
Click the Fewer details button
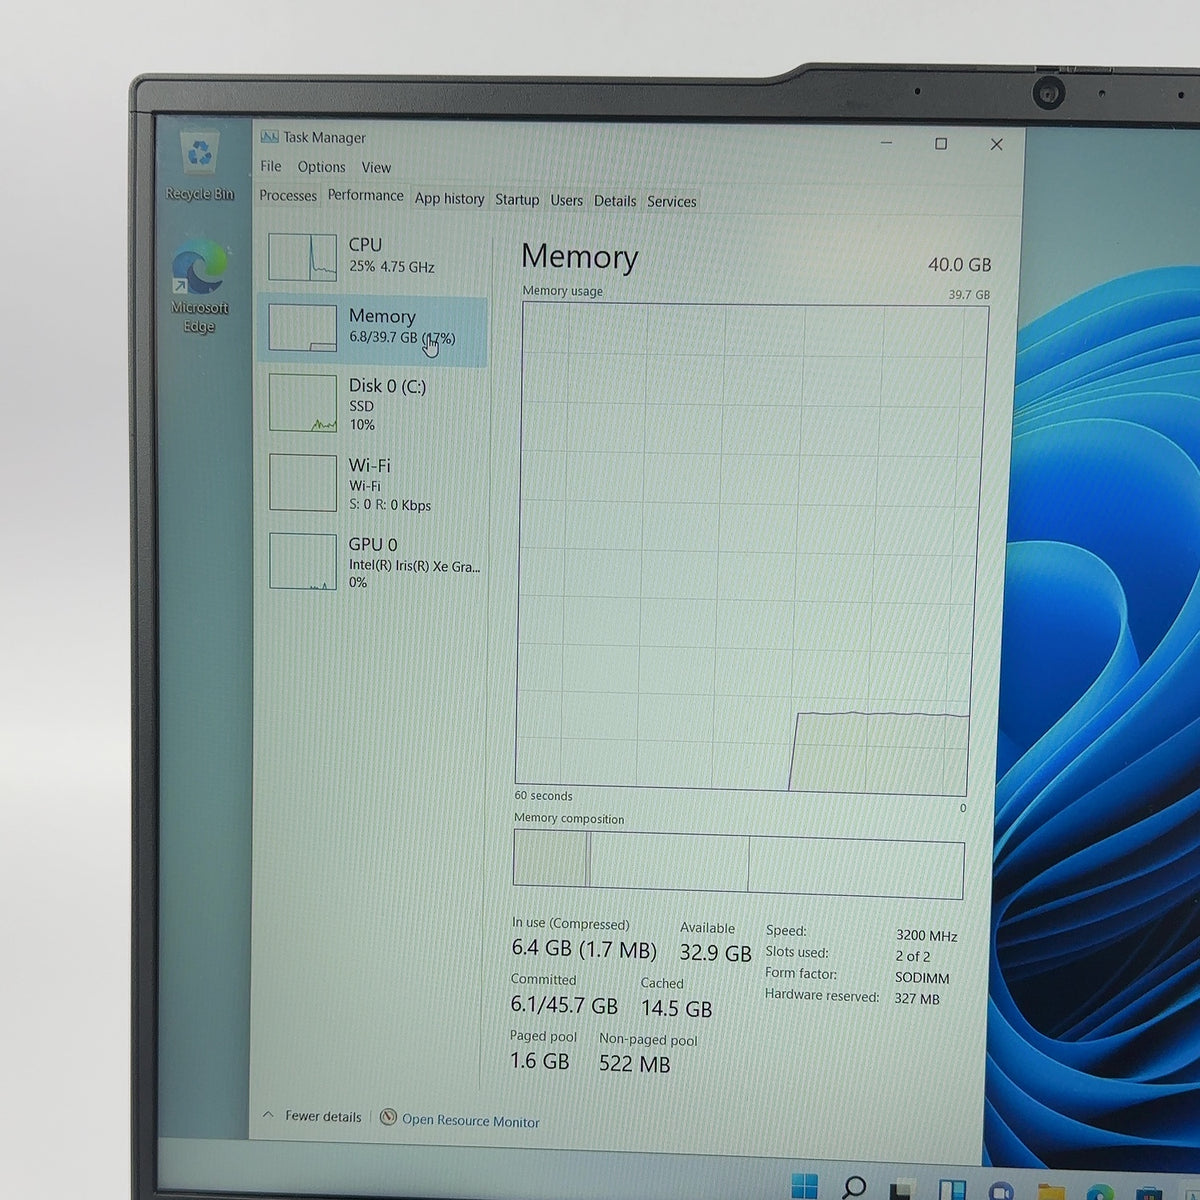323,1116
